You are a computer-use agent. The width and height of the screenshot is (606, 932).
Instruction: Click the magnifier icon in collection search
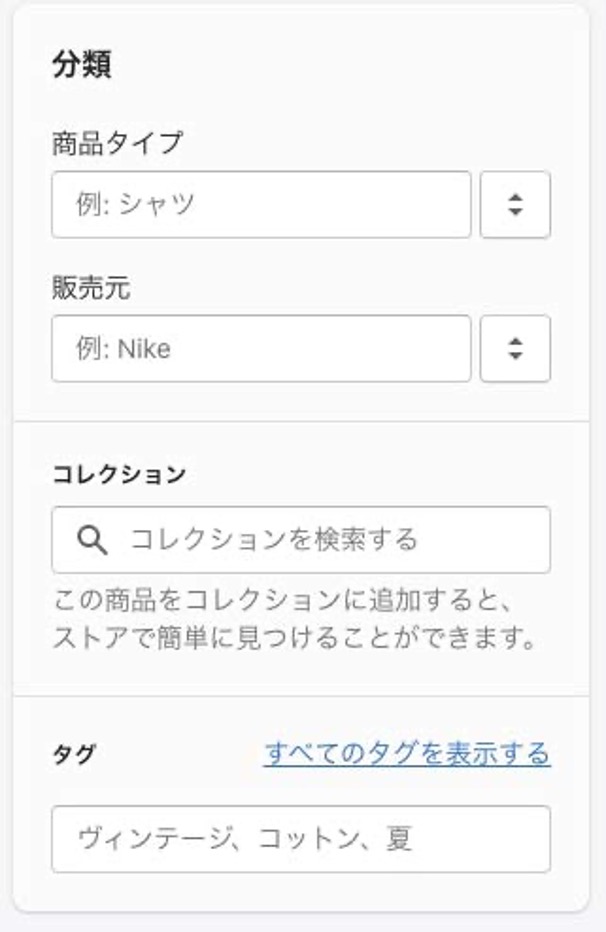click(92, 540)
